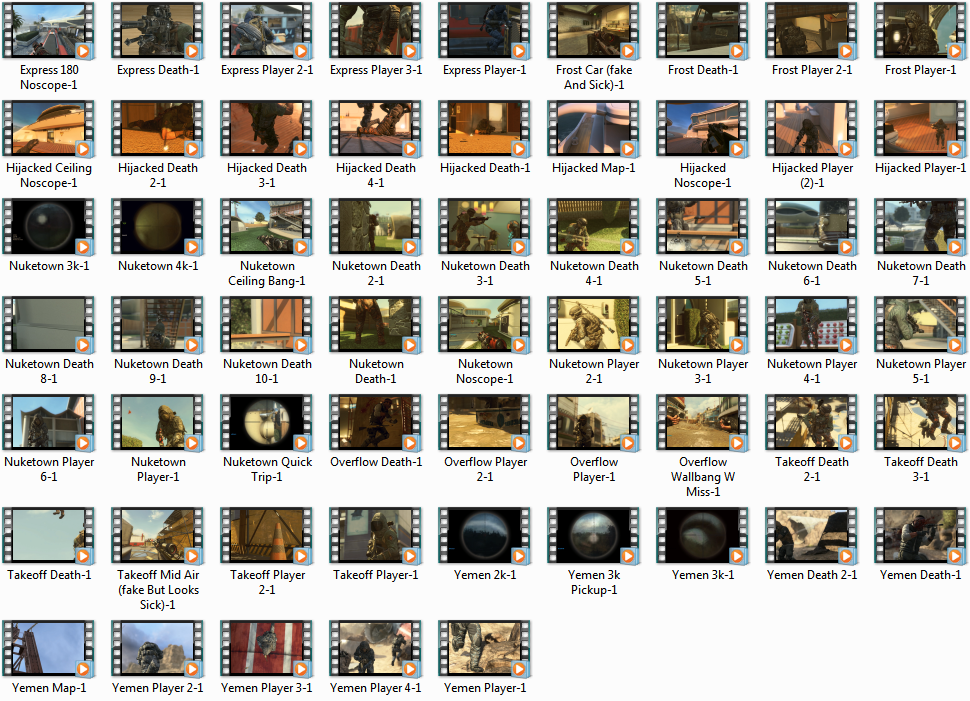Select the Overflow Death-1 video thumbnail
This screenshot has height=701, width=970.
click(376, 422)
